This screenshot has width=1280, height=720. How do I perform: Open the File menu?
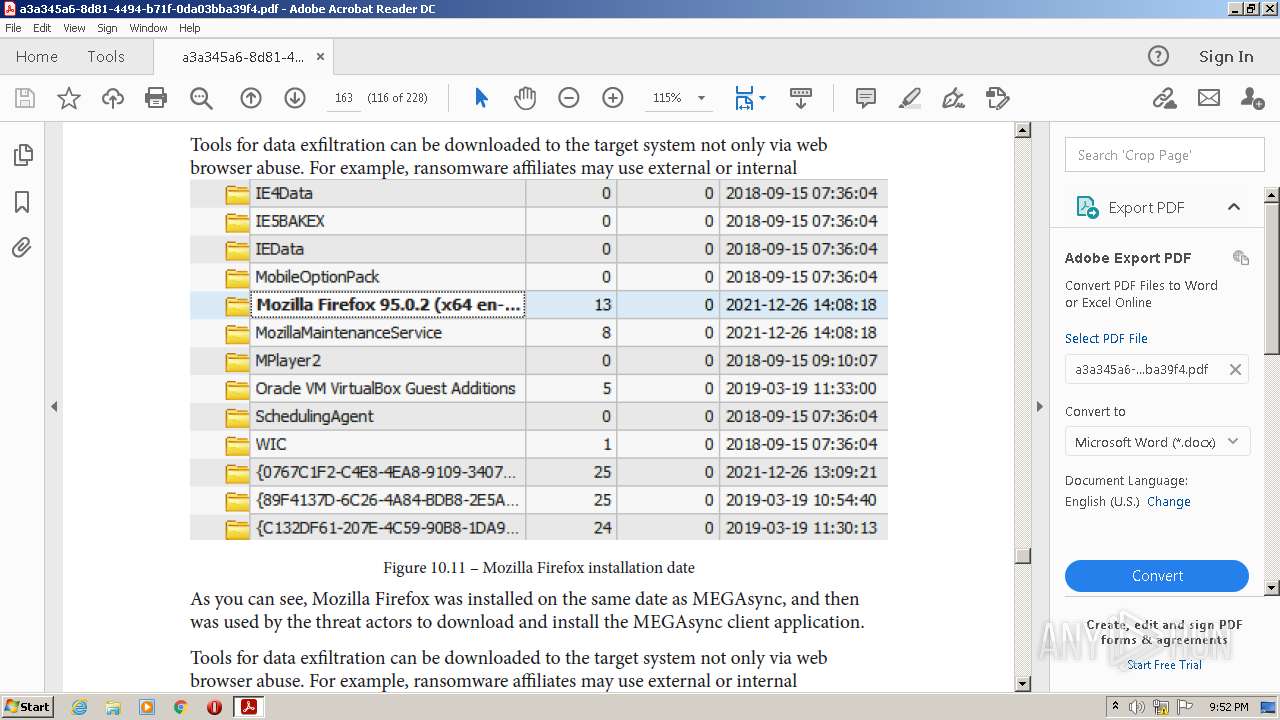13,28
